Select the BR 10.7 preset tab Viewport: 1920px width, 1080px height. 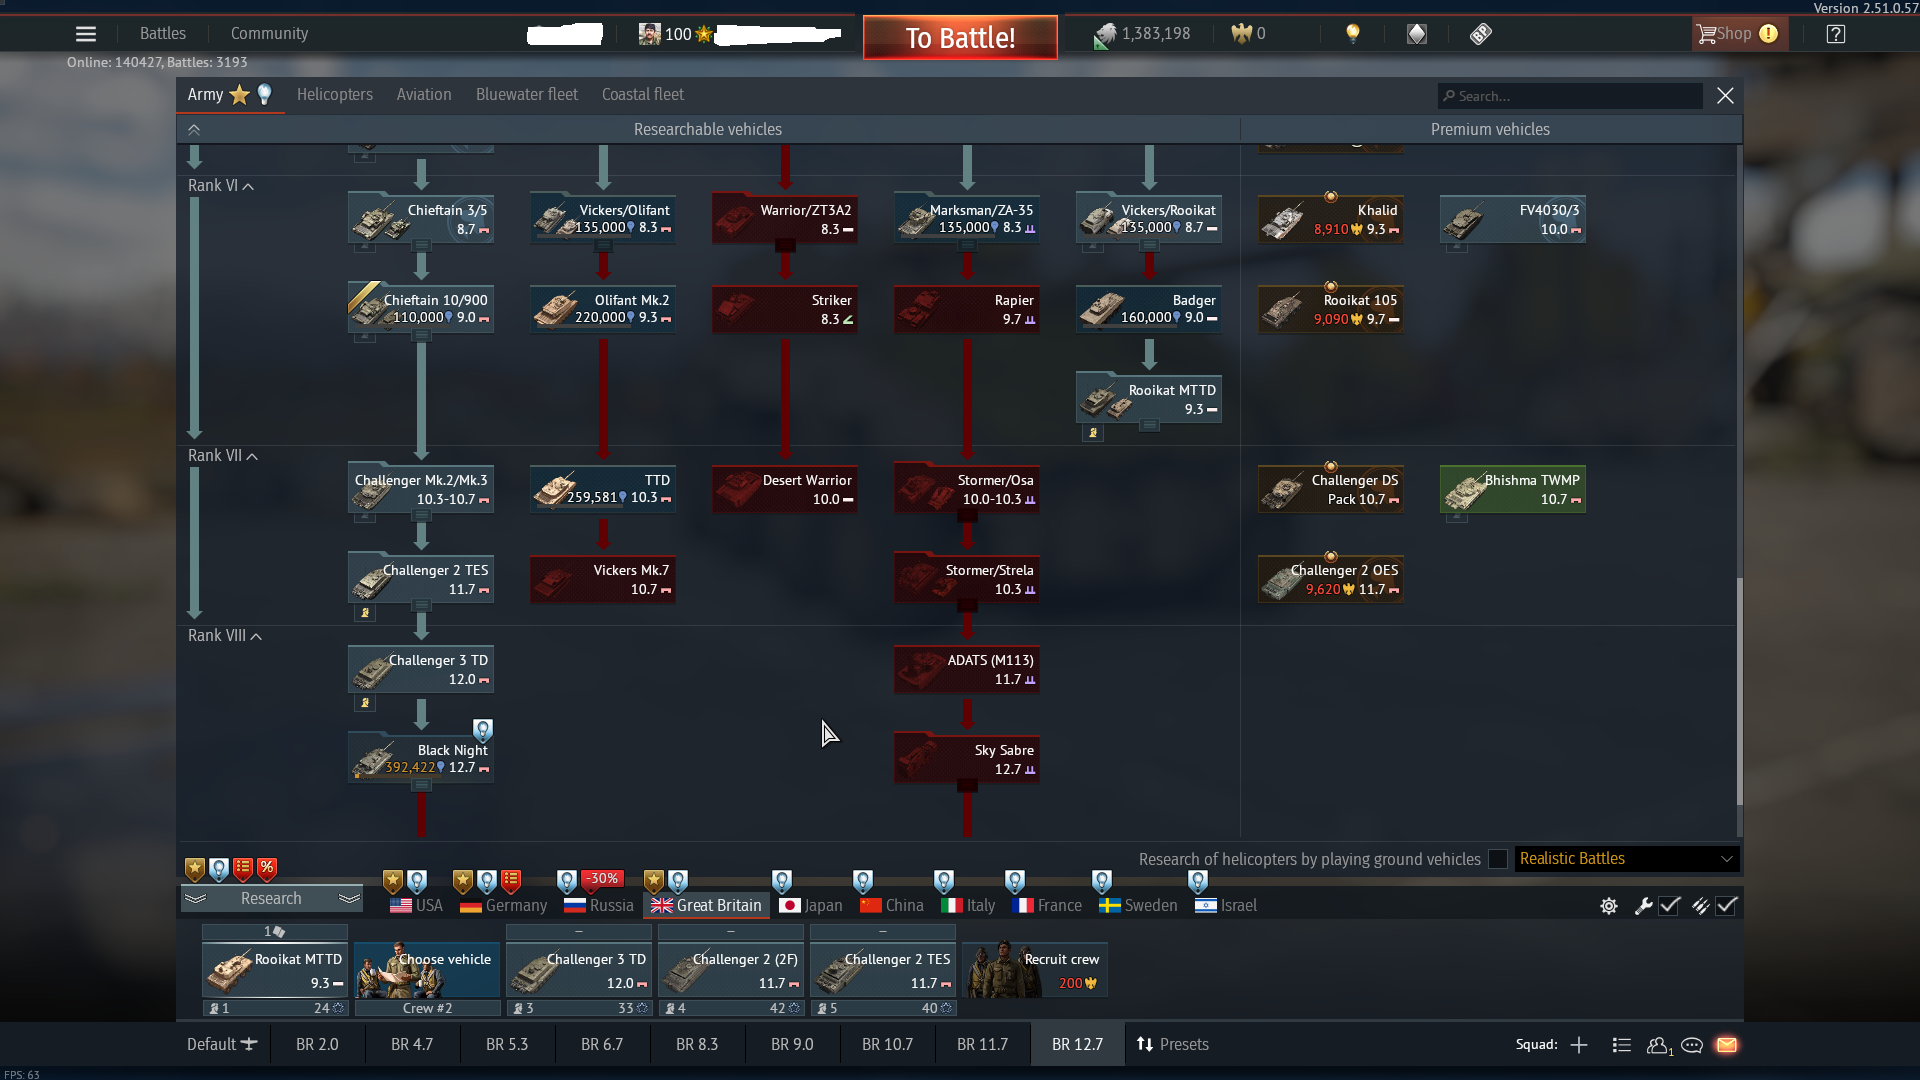coord(887,1045)
